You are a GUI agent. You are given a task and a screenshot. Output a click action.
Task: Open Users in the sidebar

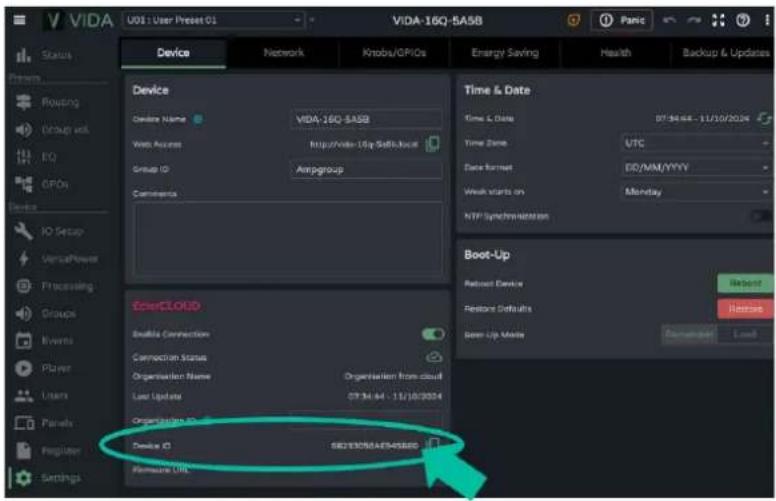pos(41,396)
